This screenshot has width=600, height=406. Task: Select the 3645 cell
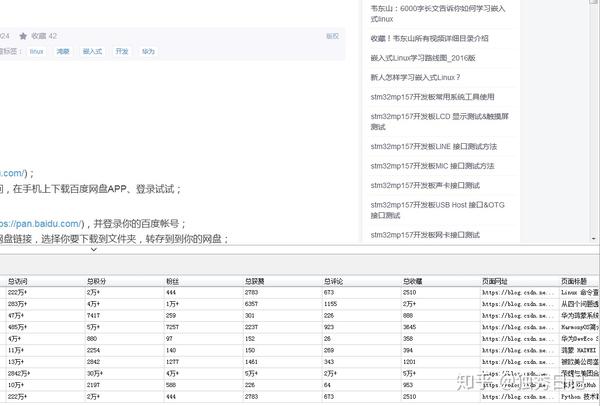pos(440,327)
